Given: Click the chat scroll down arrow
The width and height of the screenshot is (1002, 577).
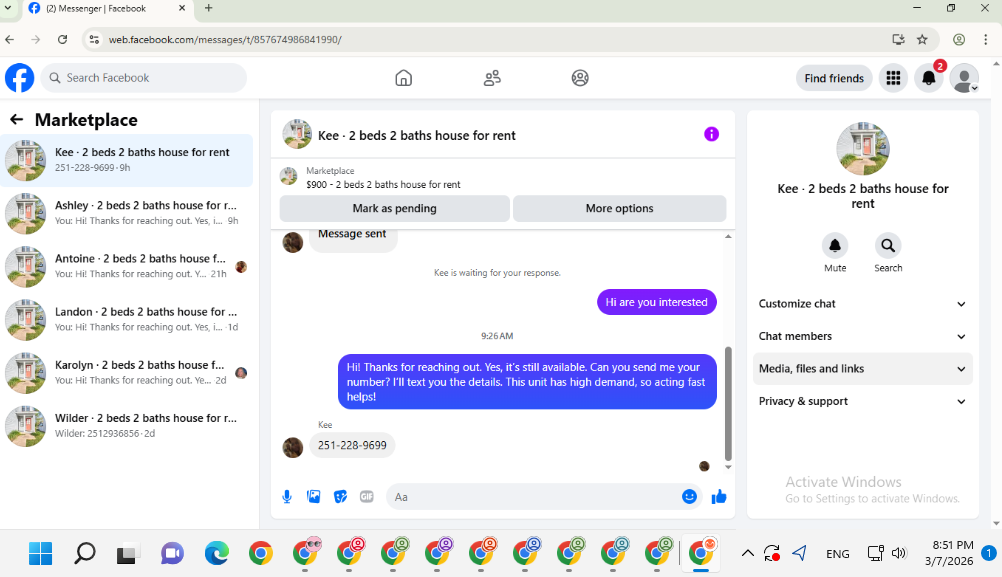Looking at the screenshot, I should (728, 467).
